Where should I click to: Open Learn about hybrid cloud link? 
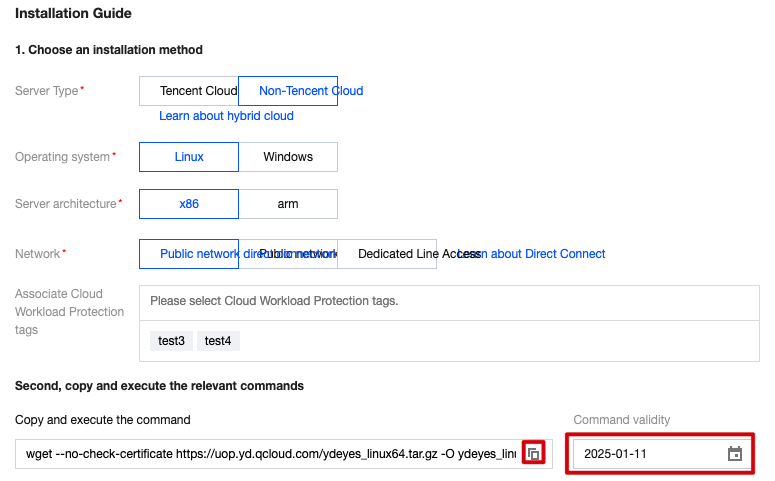point(226,116)
